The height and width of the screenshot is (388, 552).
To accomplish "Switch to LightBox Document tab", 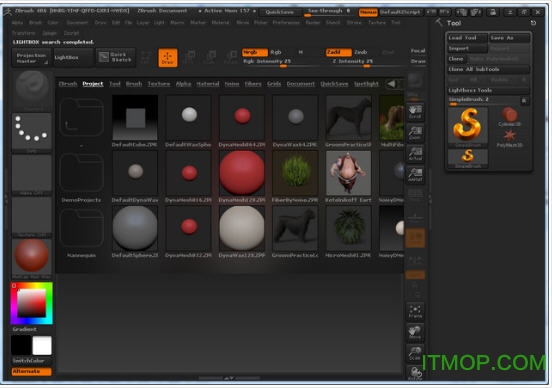I will tap(301, 84).
